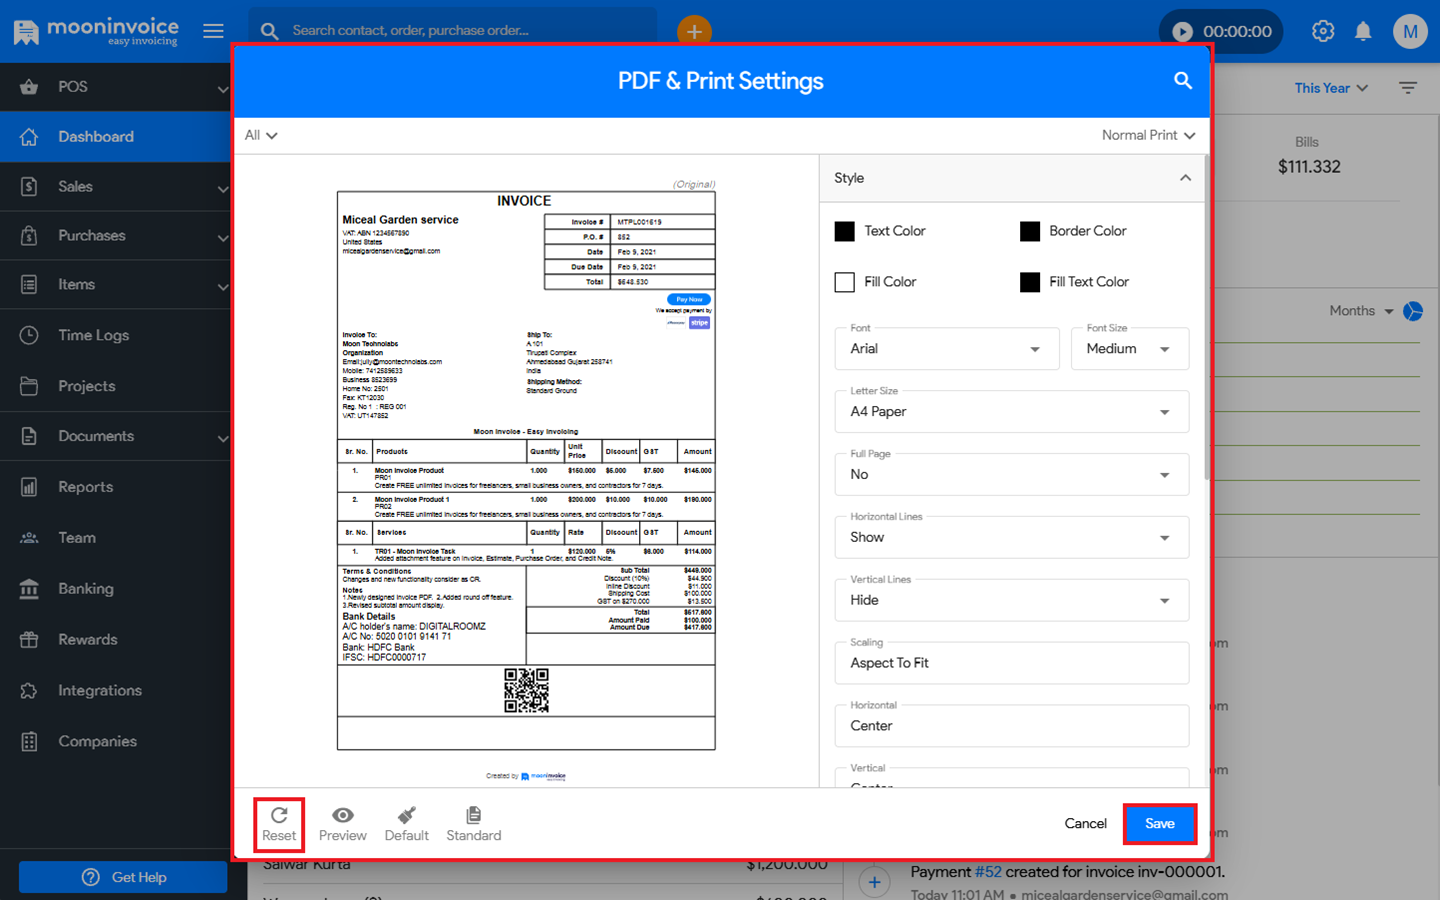This screenshot has width=1440, height=900.
Task: Click the orange quick-add plus button
Action: point(693,31)
